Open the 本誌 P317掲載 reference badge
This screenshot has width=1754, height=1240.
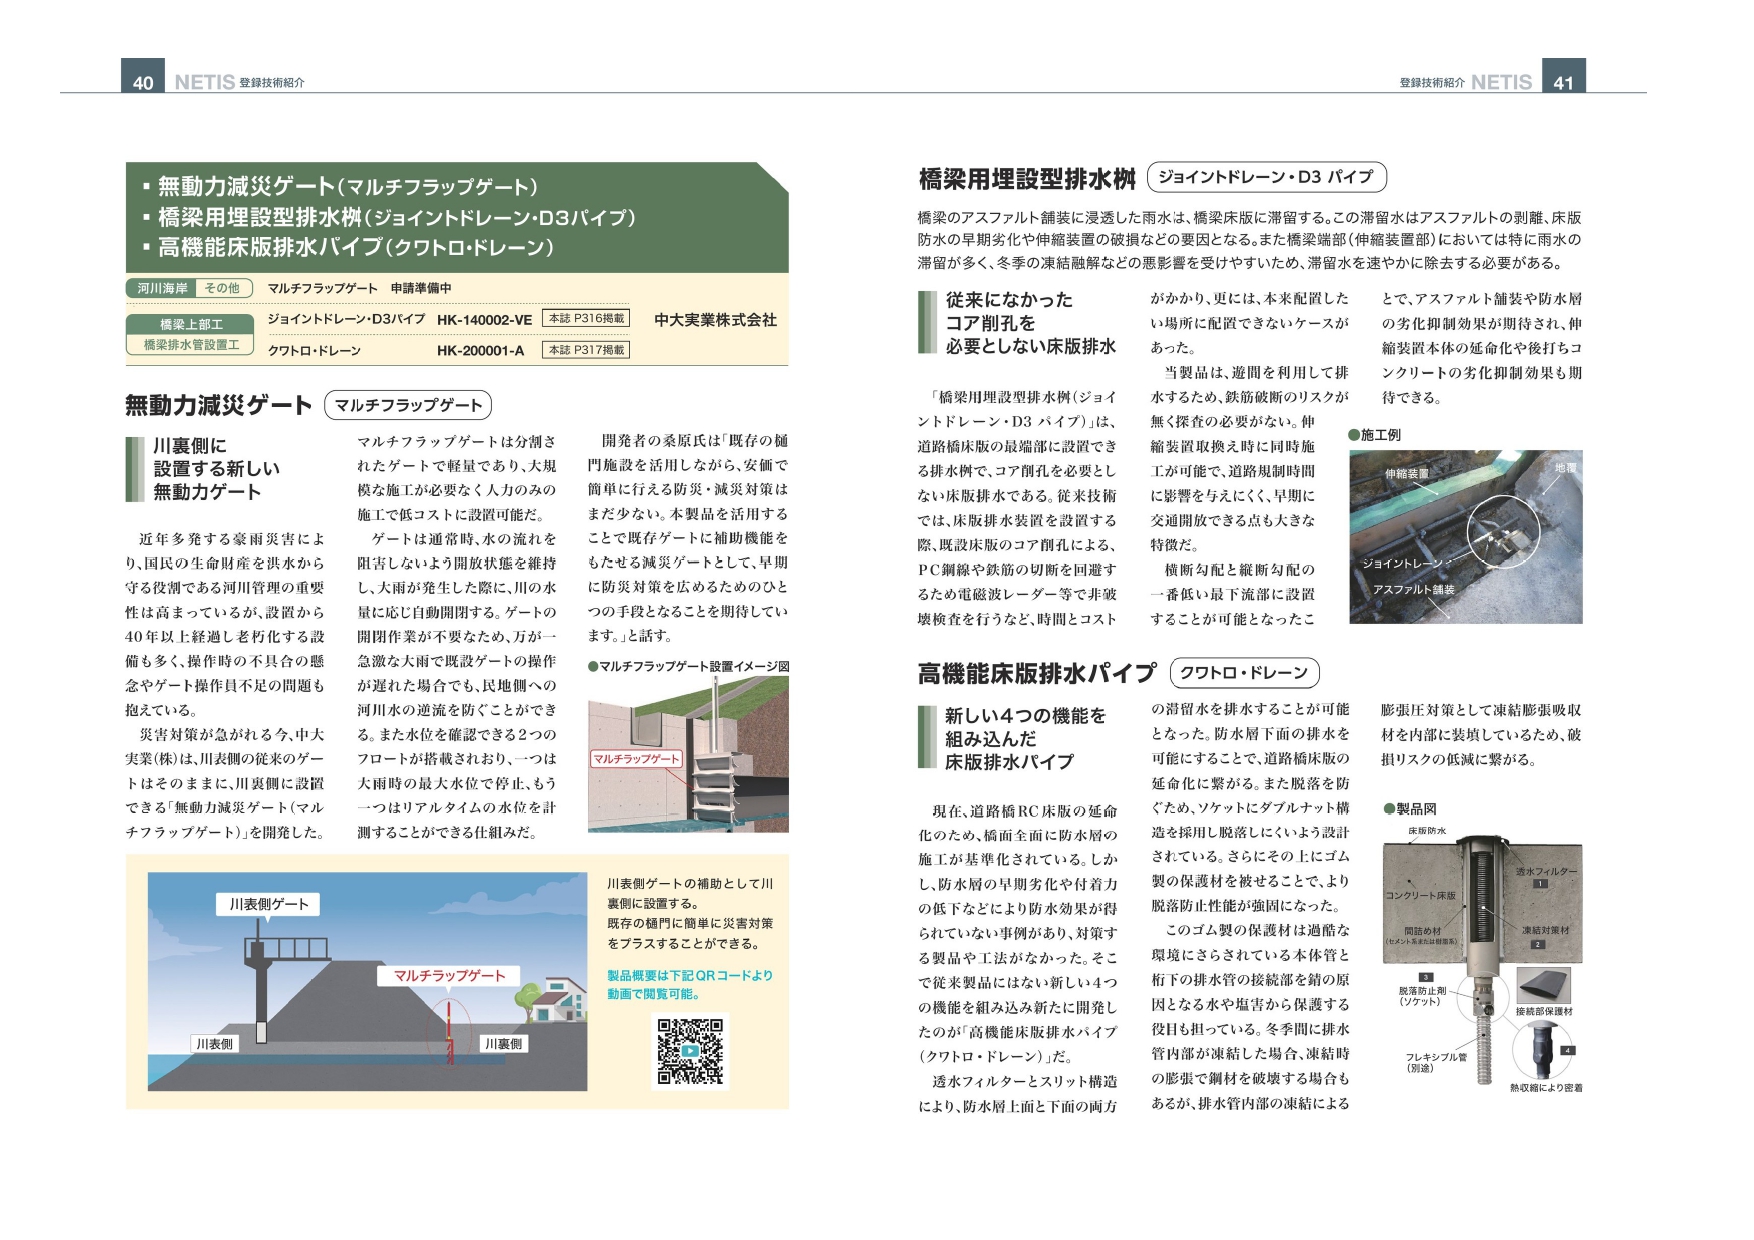coord(586,350)
